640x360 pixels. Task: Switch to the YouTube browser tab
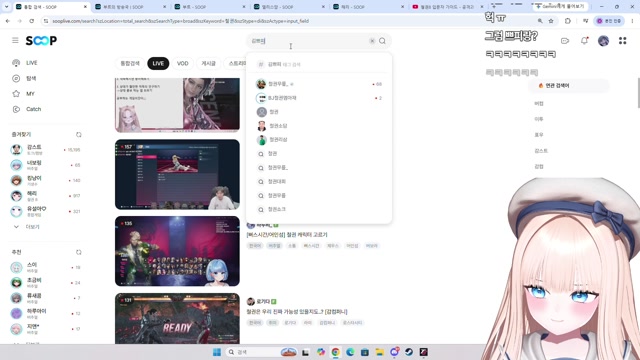447,7
